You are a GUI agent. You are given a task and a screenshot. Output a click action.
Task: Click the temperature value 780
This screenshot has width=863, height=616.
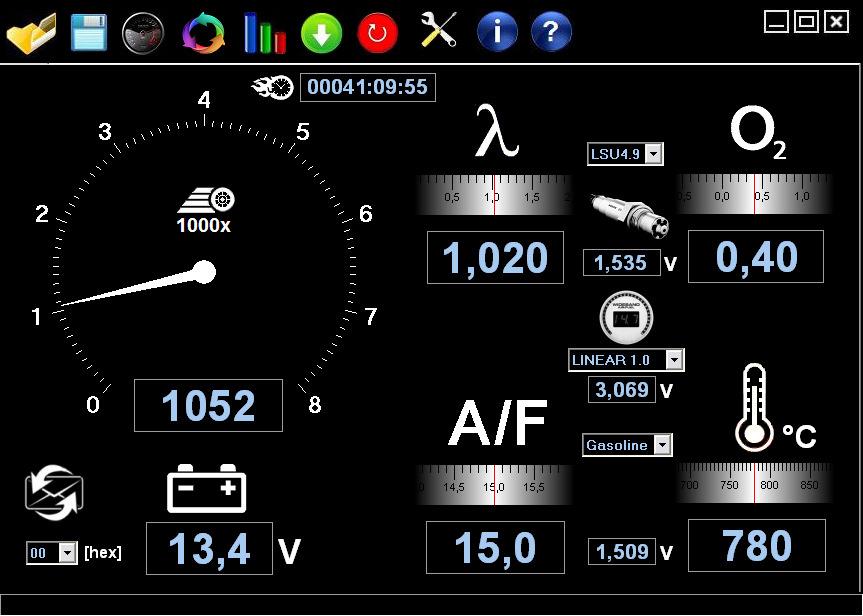coord(757,546)
